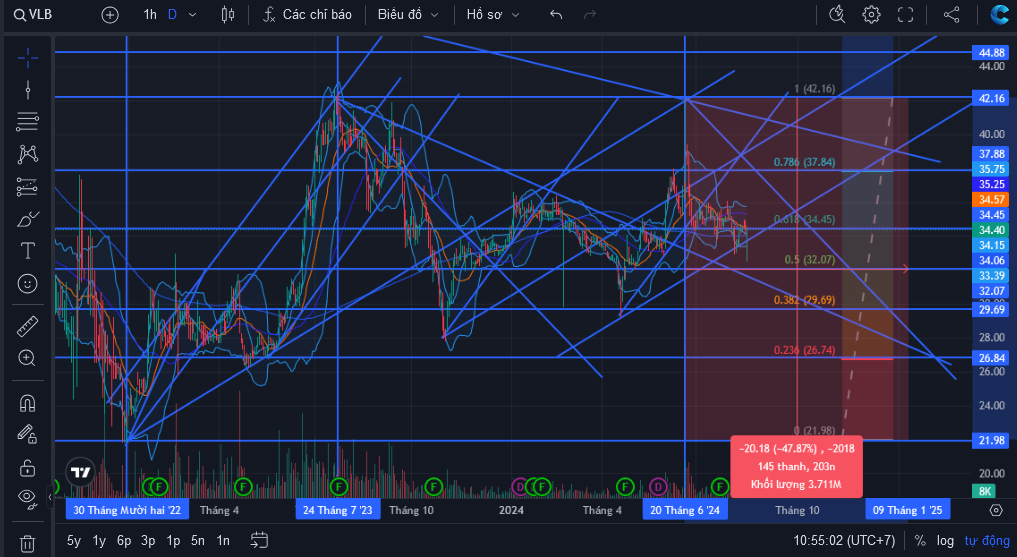Toggle lock all drawing tools

(27, 467)
